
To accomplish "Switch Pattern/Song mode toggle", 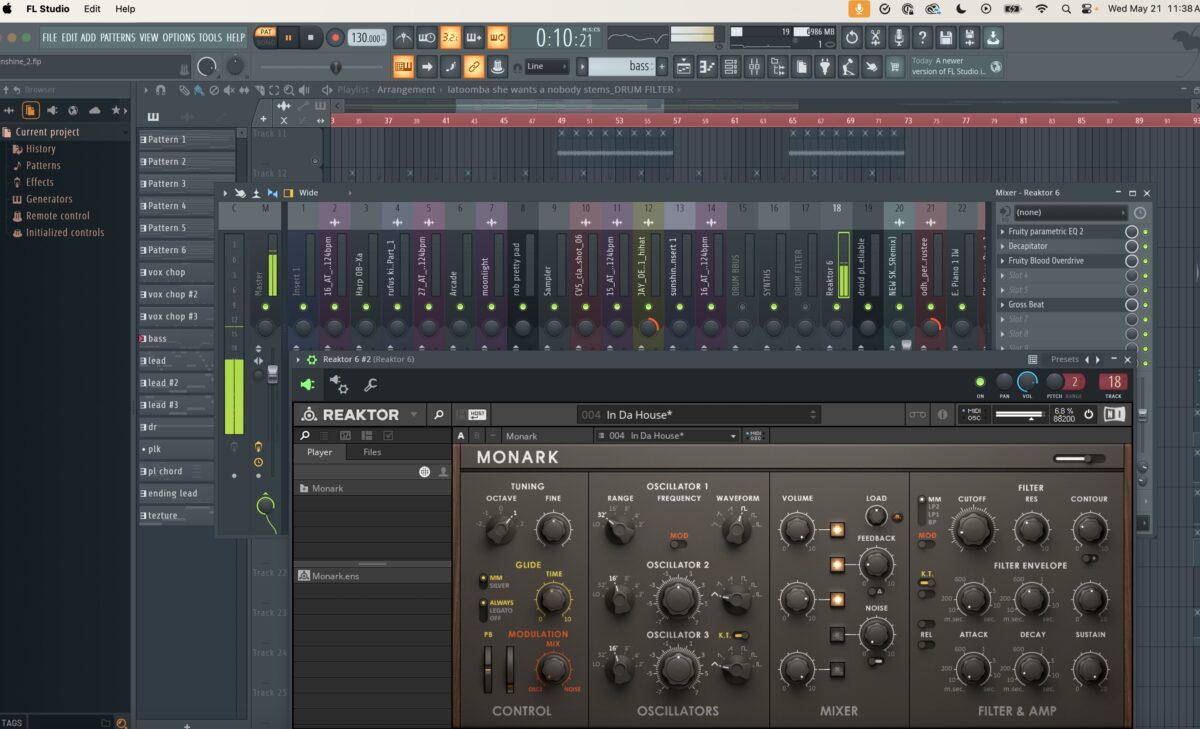I will click(x=265, y=38).
